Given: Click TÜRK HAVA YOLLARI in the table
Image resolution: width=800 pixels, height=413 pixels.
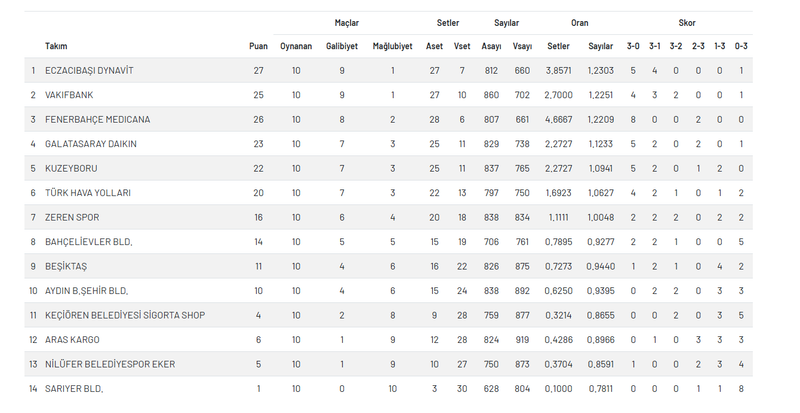Looking at the screenshot, I should (88, 193).
